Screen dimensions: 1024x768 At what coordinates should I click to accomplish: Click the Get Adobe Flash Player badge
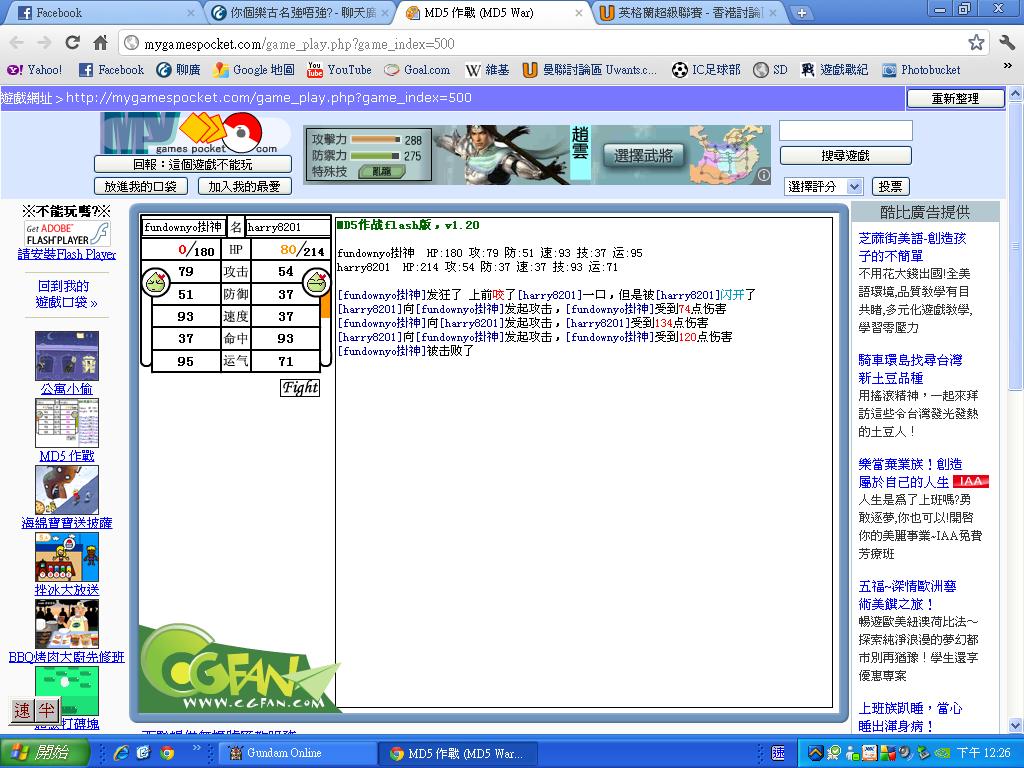click(x=67, y=235)
